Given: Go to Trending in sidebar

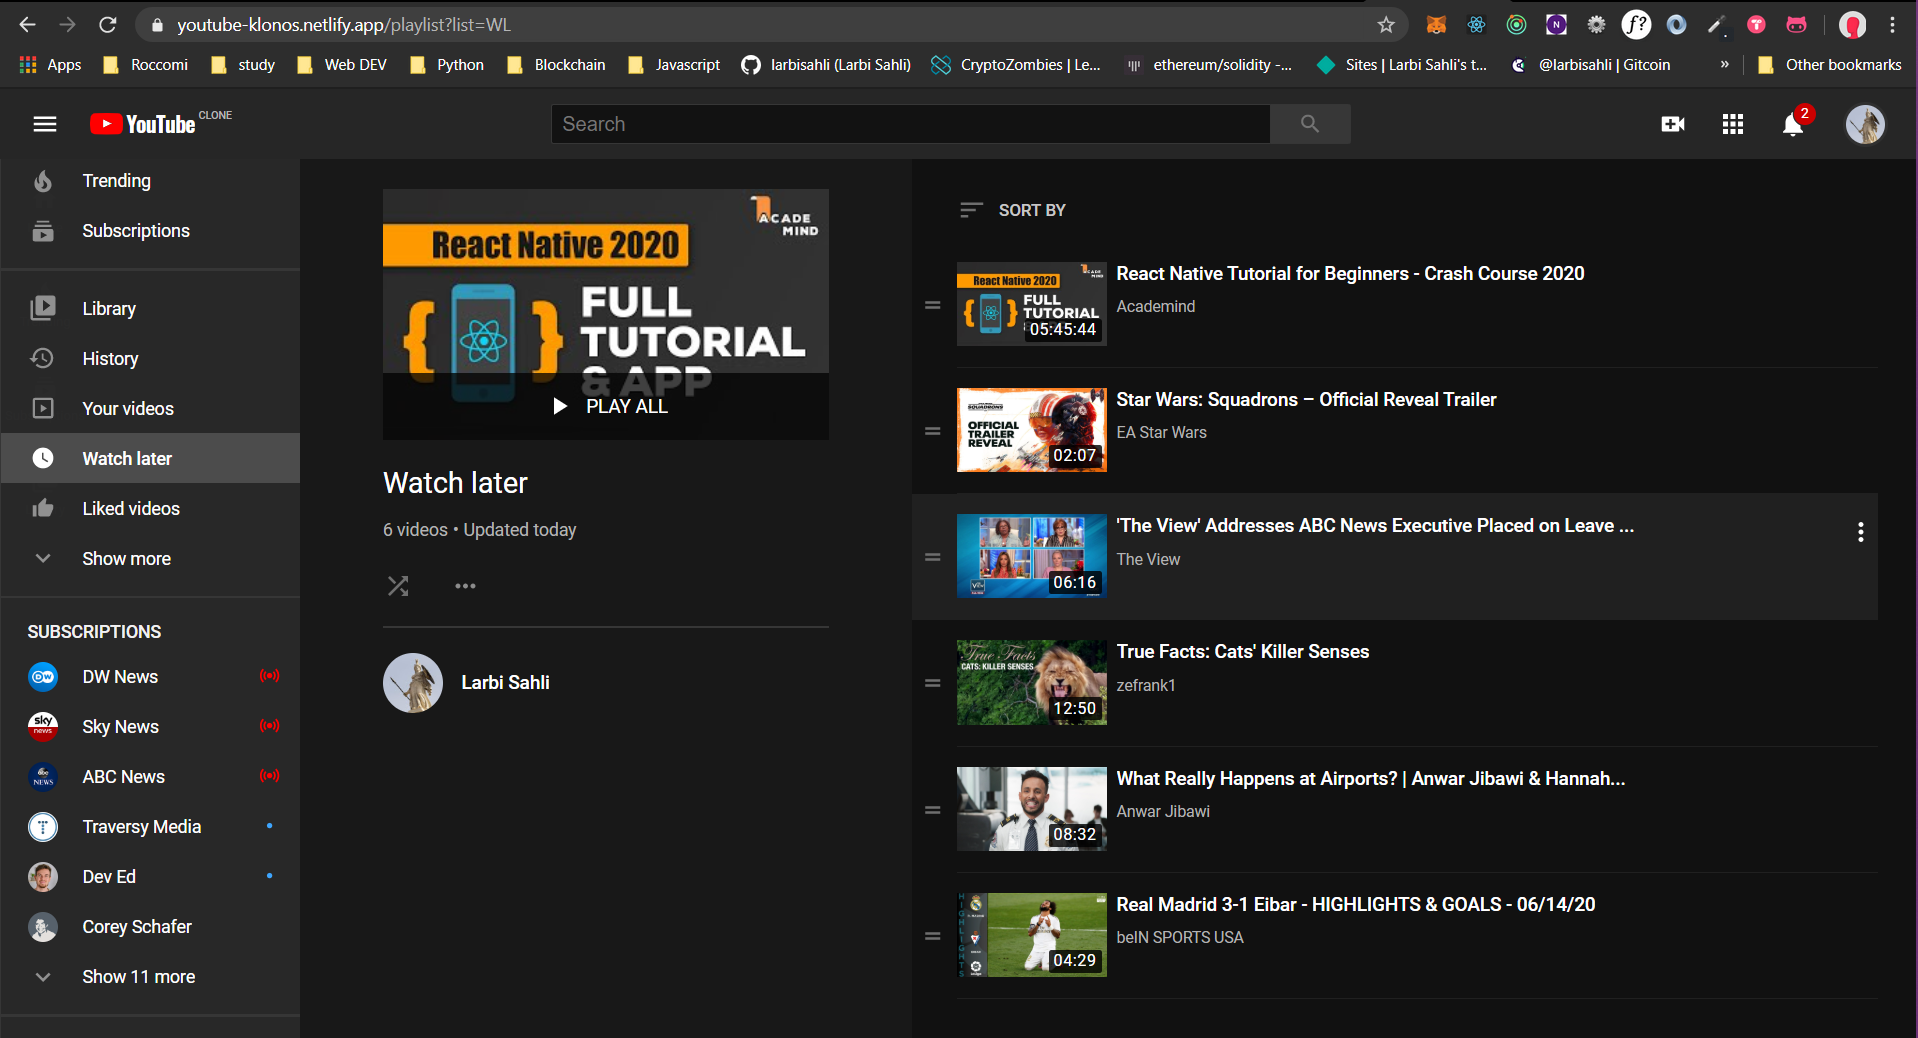Looking at the screenshot, I should 150,181.
